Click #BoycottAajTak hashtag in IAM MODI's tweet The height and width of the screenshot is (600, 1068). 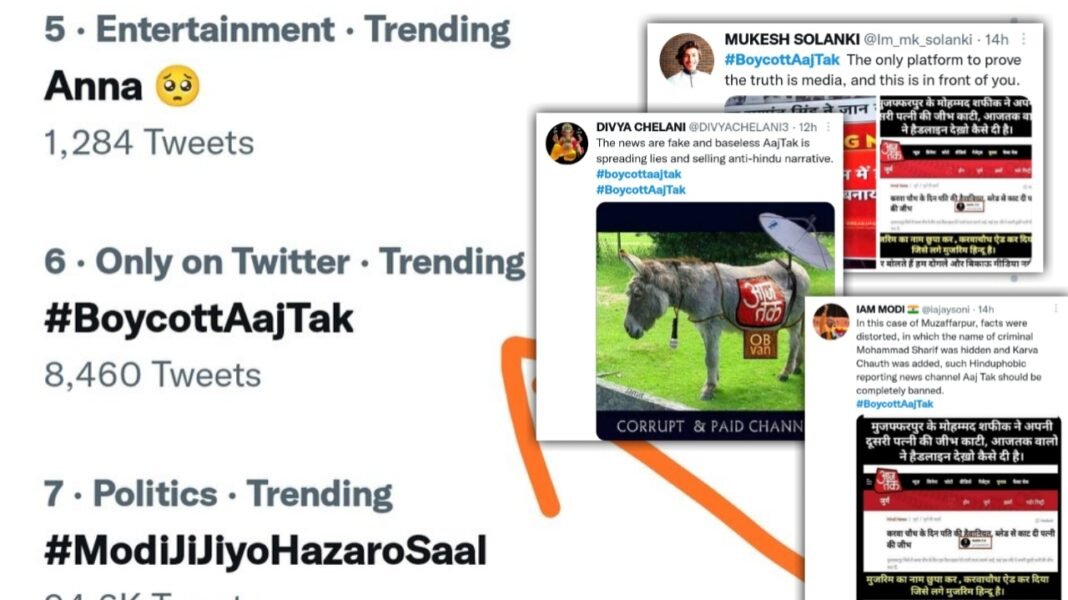(894, 404)
